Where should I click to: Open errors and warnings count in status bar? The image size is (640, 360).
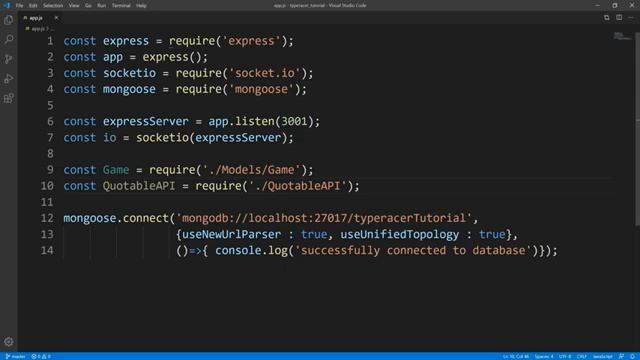41,356
